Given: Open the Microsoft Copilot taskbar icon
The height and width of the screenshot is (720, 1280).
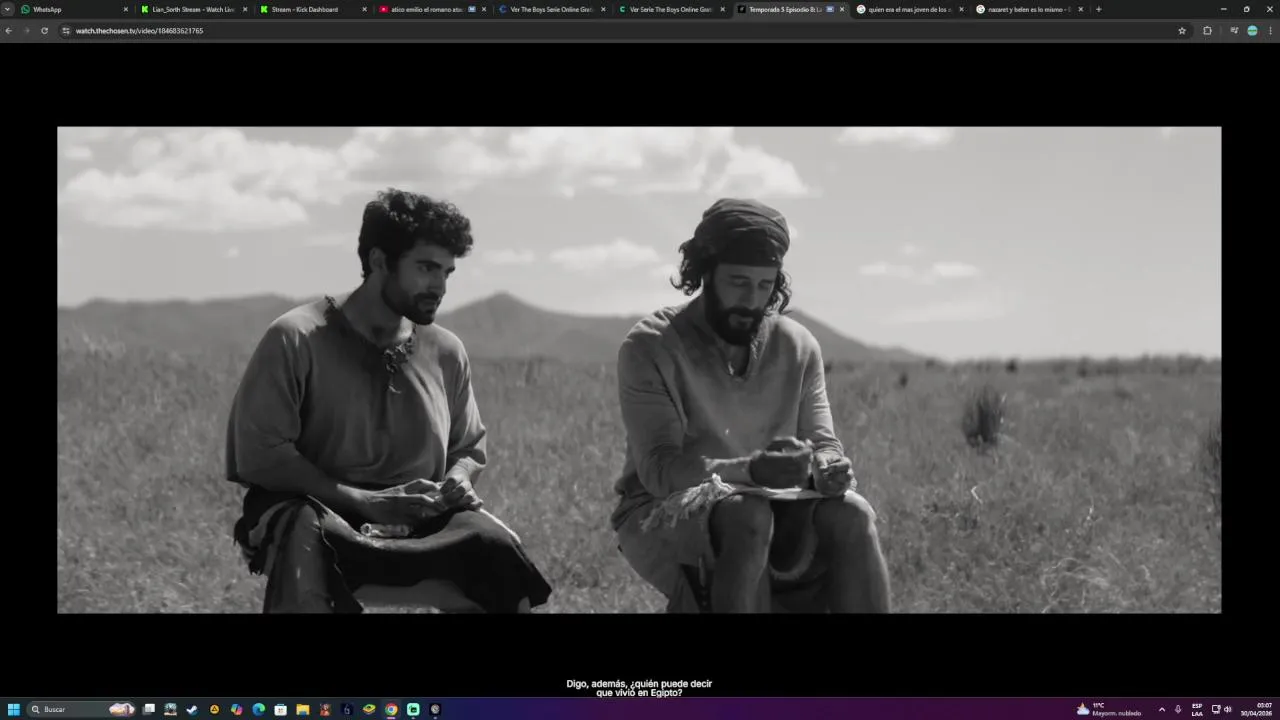Looking at the screenshot, I should [x=236, y=709].
